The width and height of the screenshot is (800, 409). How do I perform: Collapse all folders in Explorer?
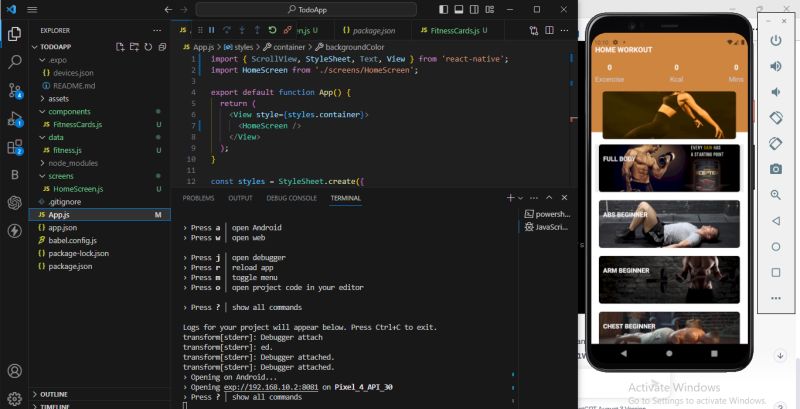pyautogui.click(x=162, y=47)
